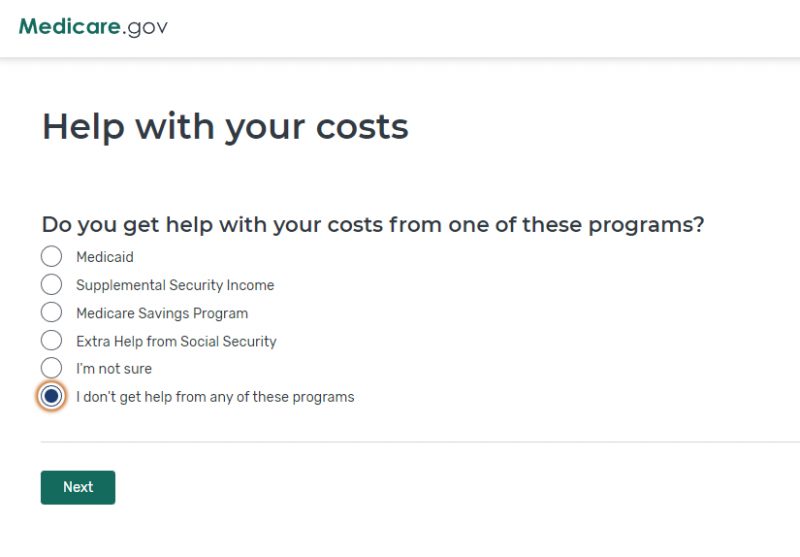Click the I don't get help label text

[215, 397]
